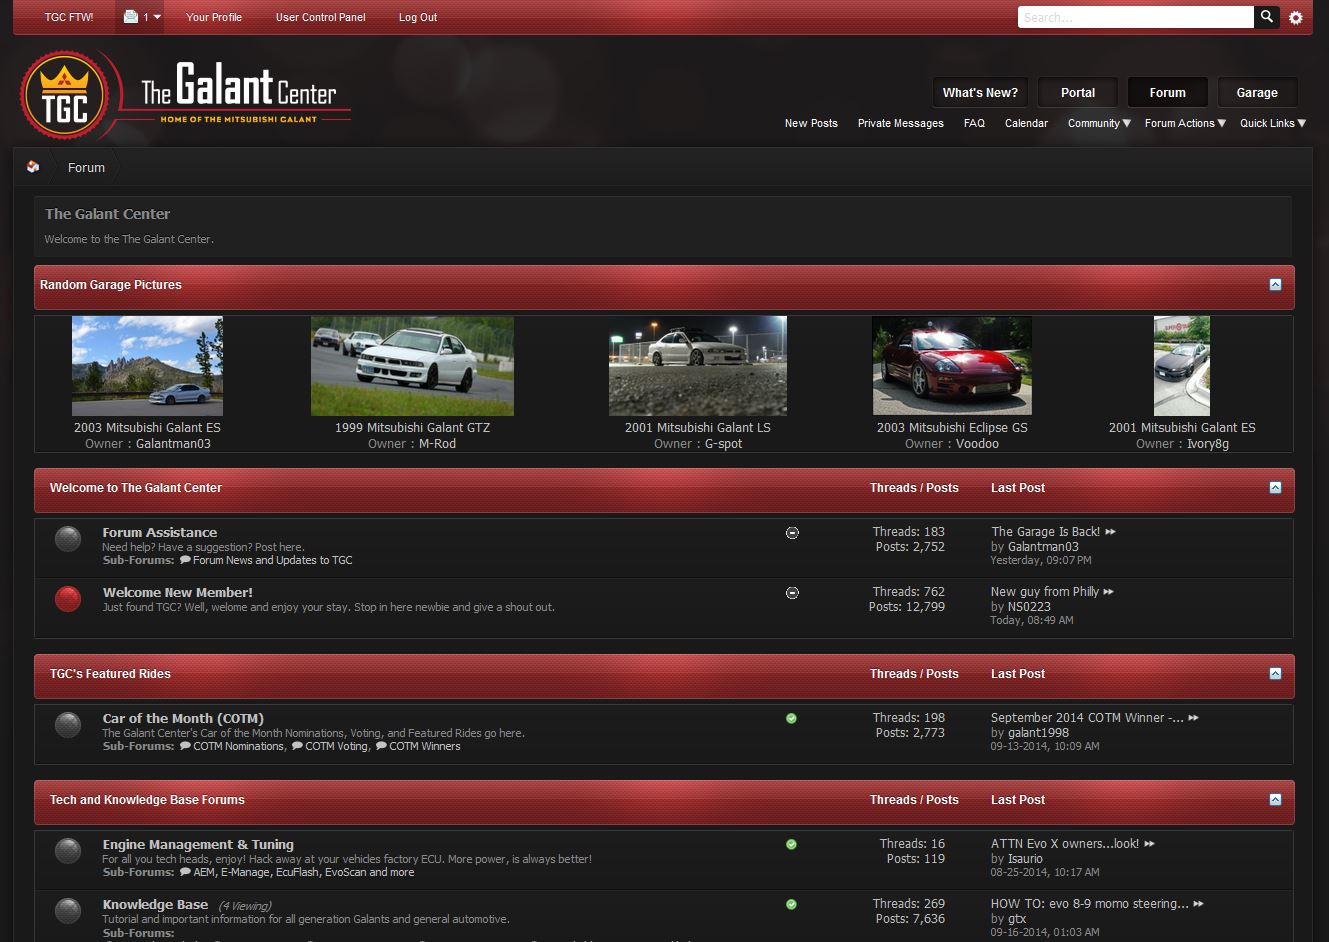Click Forum Assistance forum status icon
Screen dimensions: 1329x942
pyautogui.click(x=68, y=539)
